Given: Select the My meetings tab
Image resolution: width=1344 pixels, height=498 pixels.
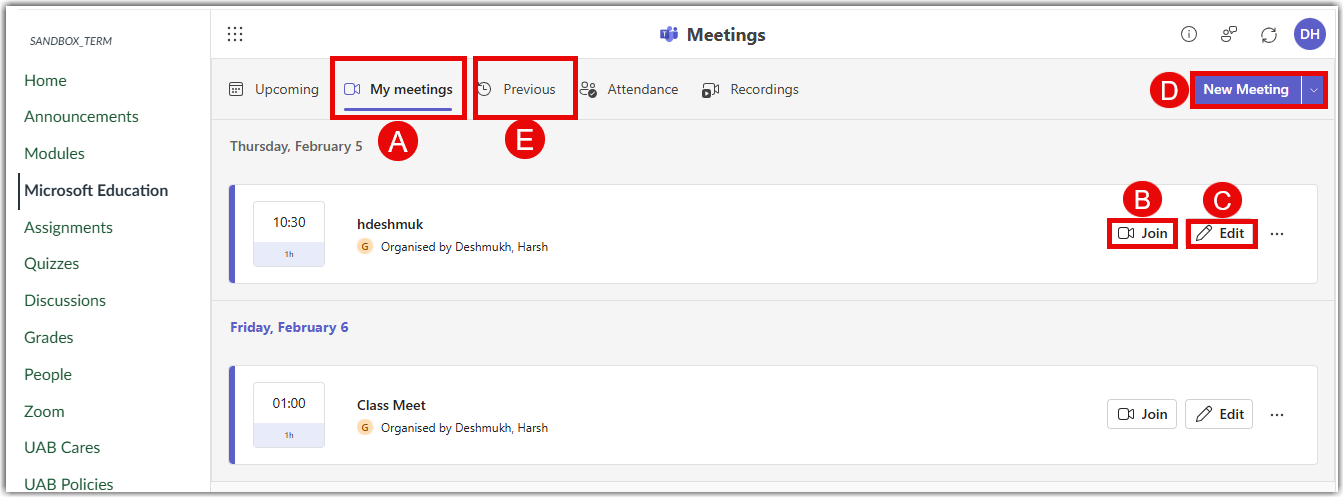Looking at the screenshot, I should point(399,90).
